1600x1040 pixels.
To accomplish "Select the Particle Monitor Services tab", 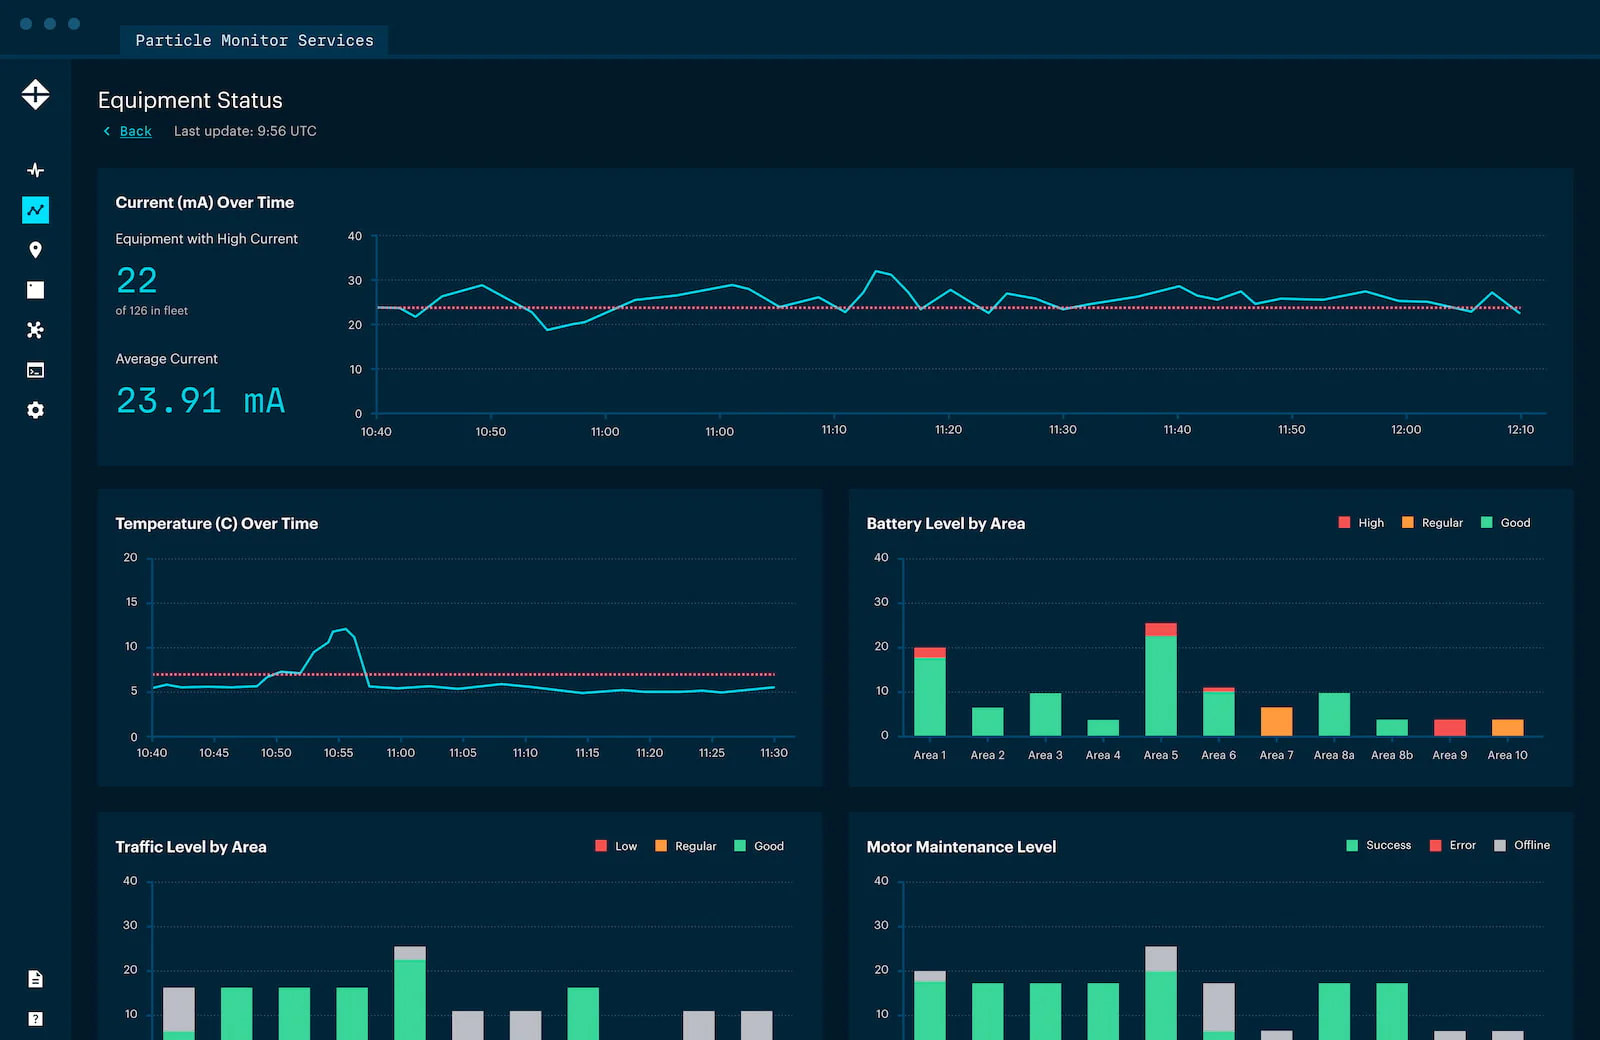I will (x=254, y=40).
